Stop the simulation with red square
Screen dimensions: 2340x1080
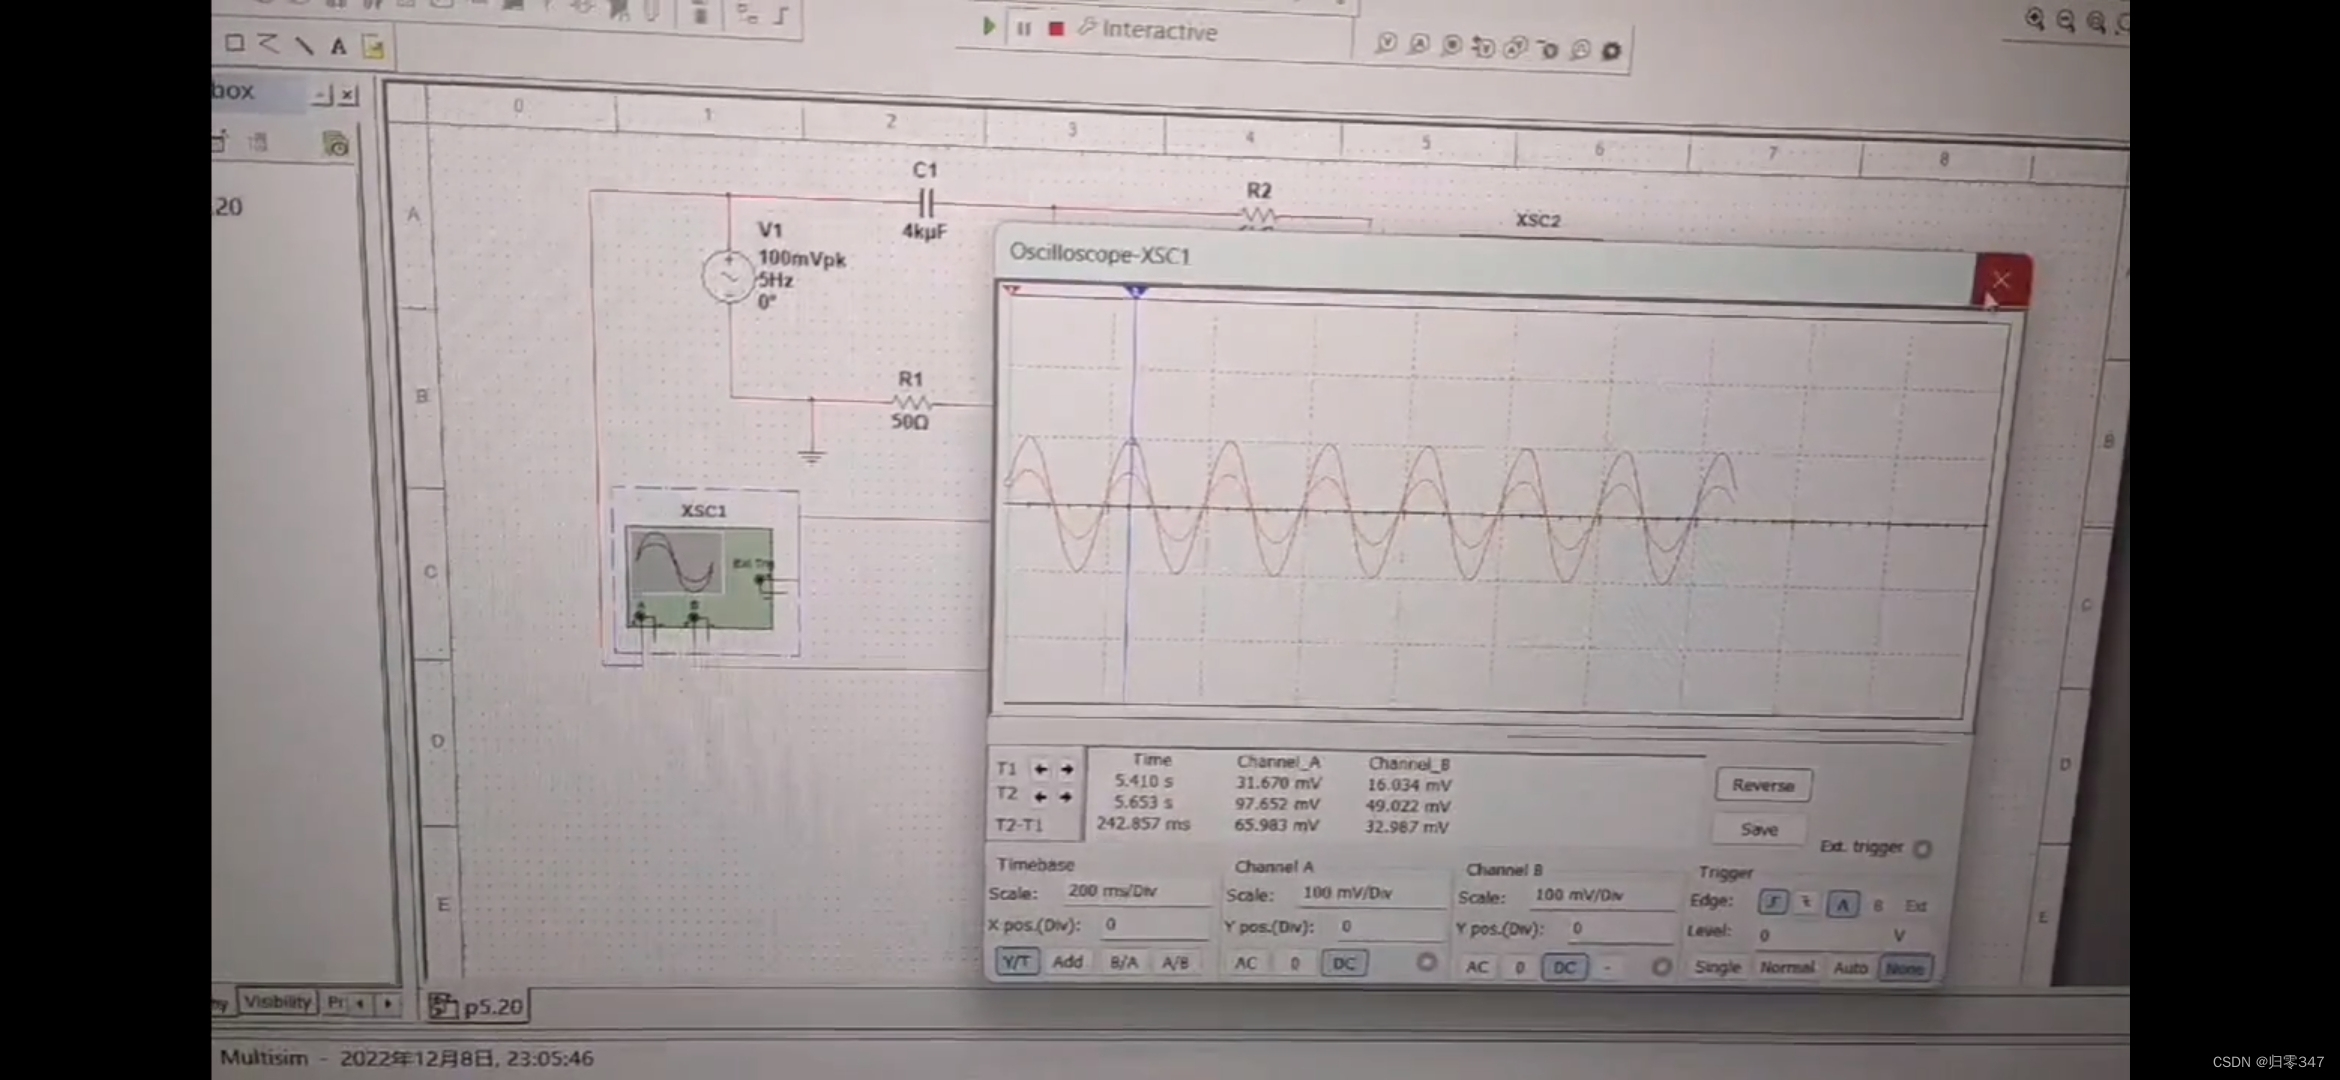(x=1056, y=29)
